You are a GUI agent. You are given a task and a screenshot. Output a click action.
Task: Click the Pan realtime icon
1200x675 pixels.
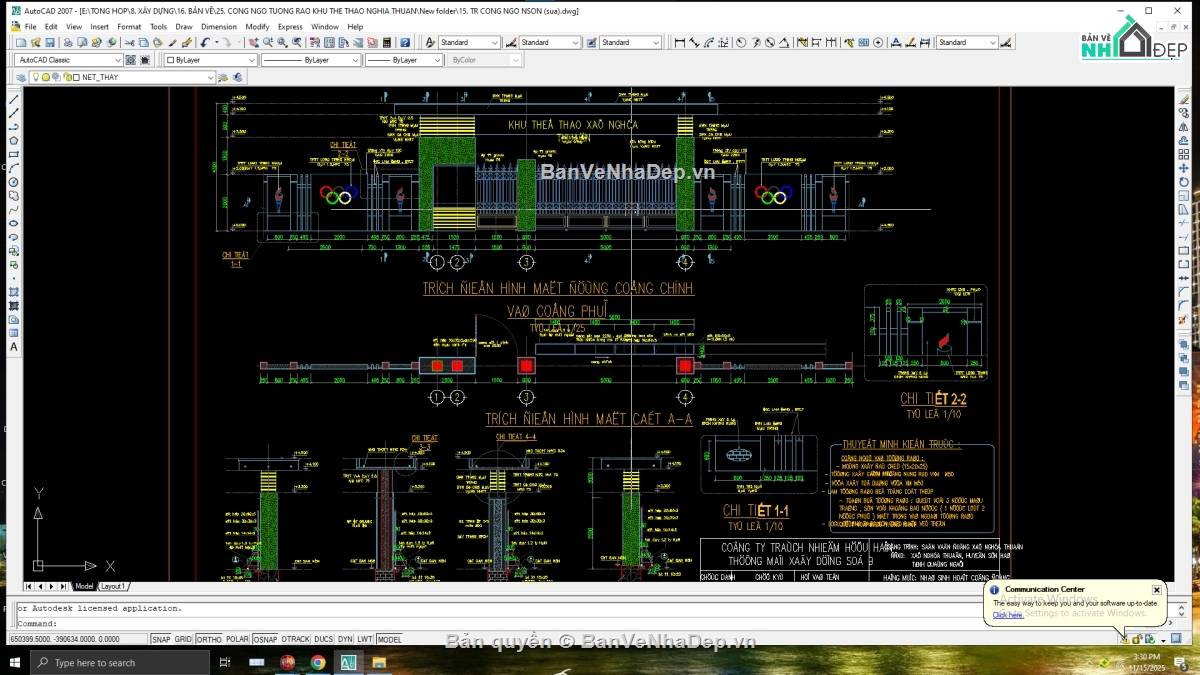tap(253, 42)
